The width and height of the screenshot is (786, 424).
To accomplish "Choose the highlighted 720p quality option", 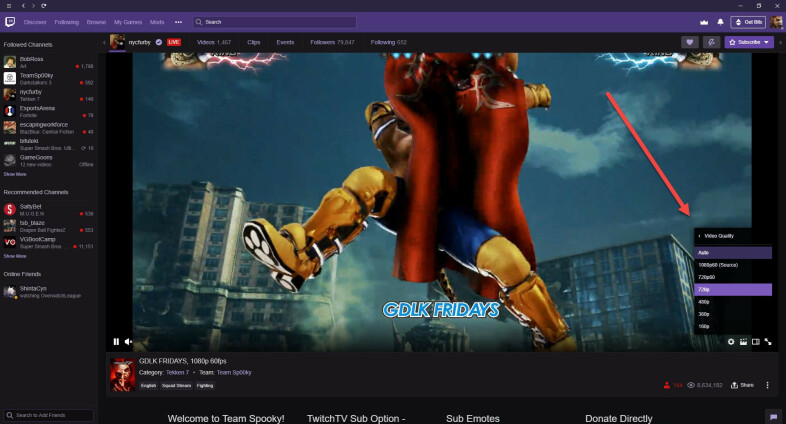I will tap(733, 290).
